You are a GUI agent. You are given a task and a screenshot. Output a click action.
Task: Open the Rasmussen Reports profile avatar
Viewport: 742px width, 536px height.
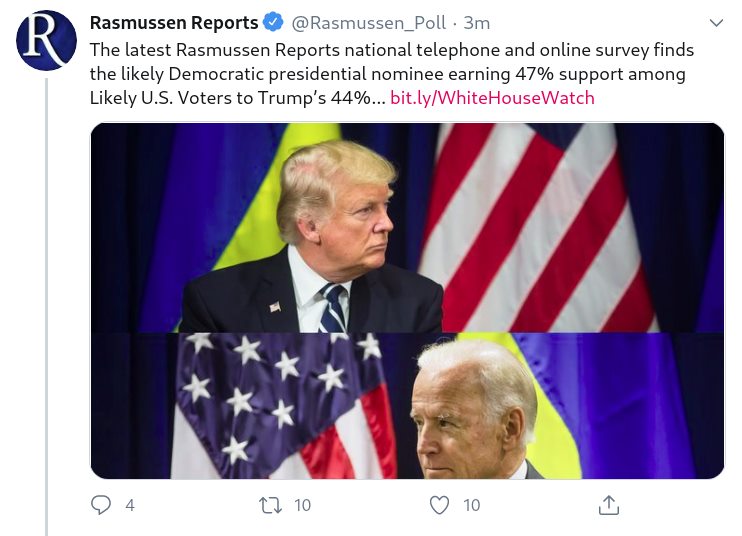tap(46, 40)
